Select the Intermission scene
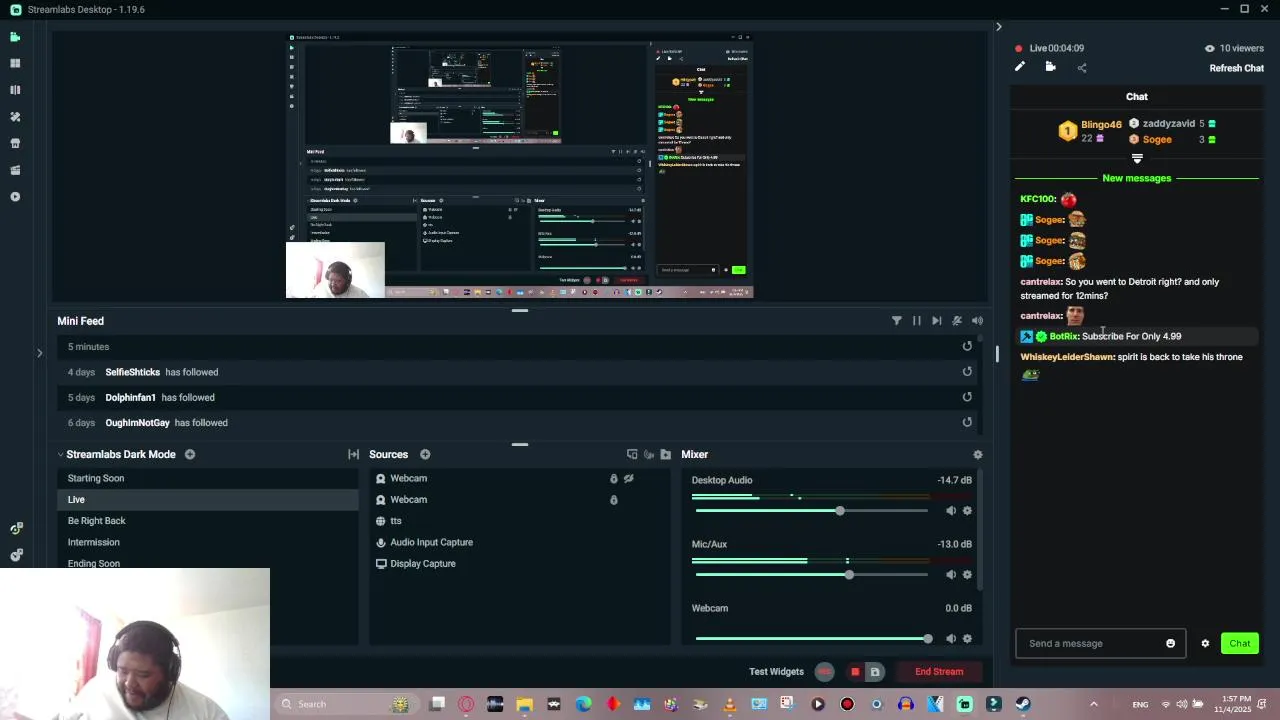The width and height of the screenshot is (1280, 720). point(208,542)
